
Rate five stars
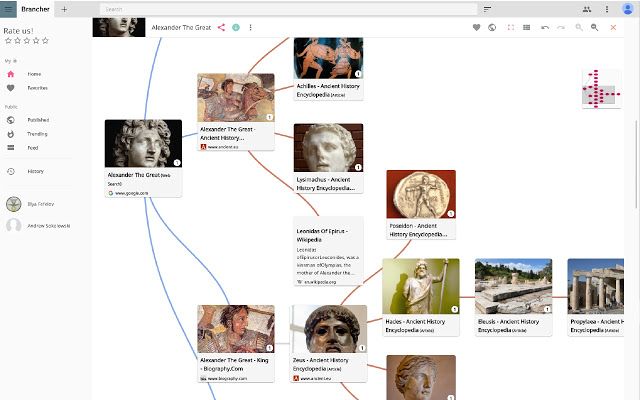[45, 40]
